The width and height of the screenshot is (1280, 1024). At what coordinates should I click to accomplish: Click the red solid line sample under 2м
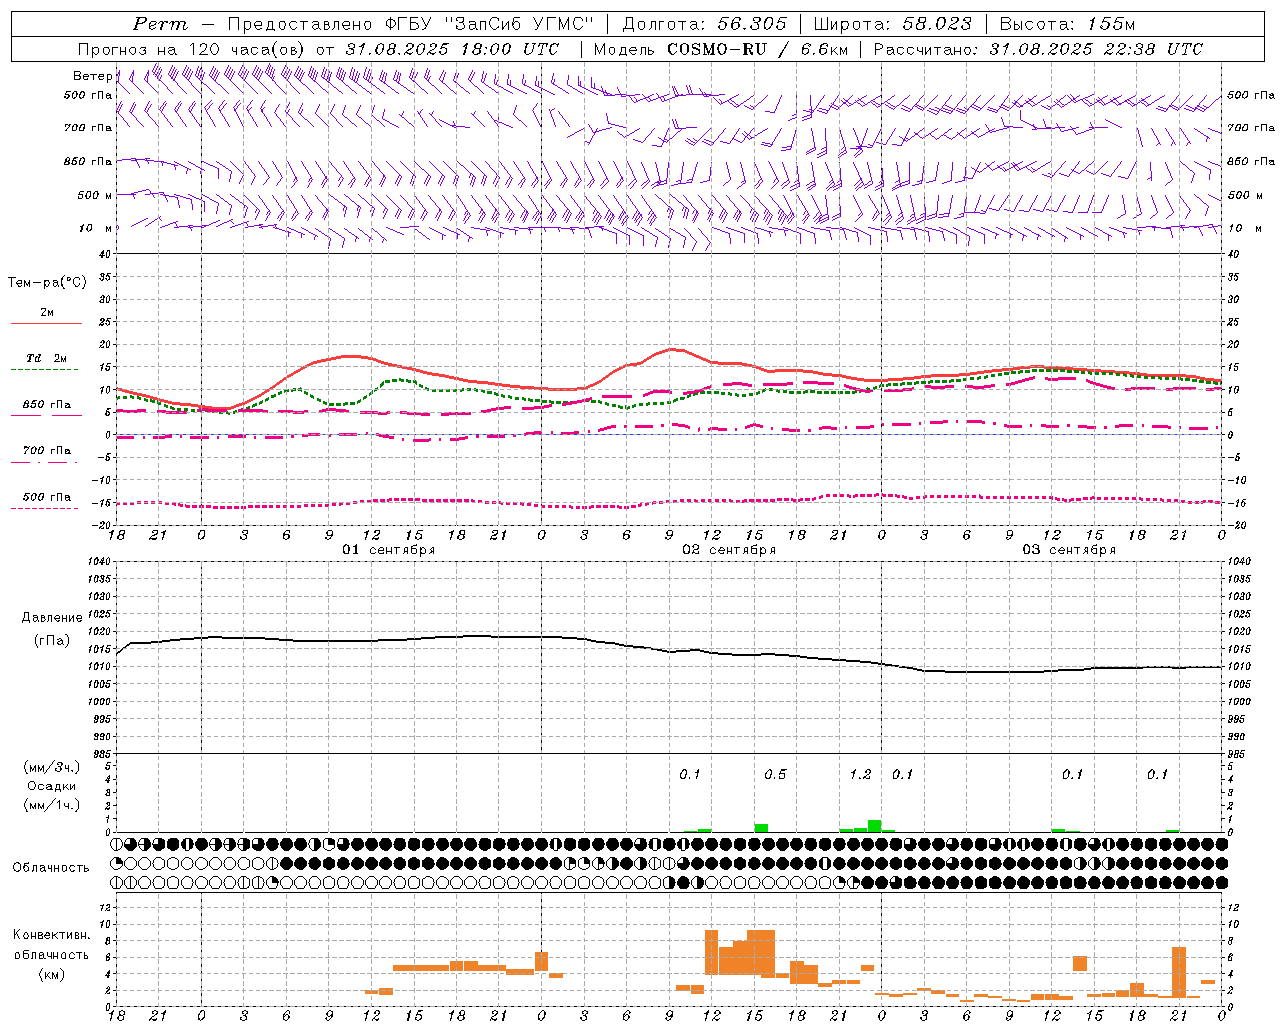coord(46,323)
